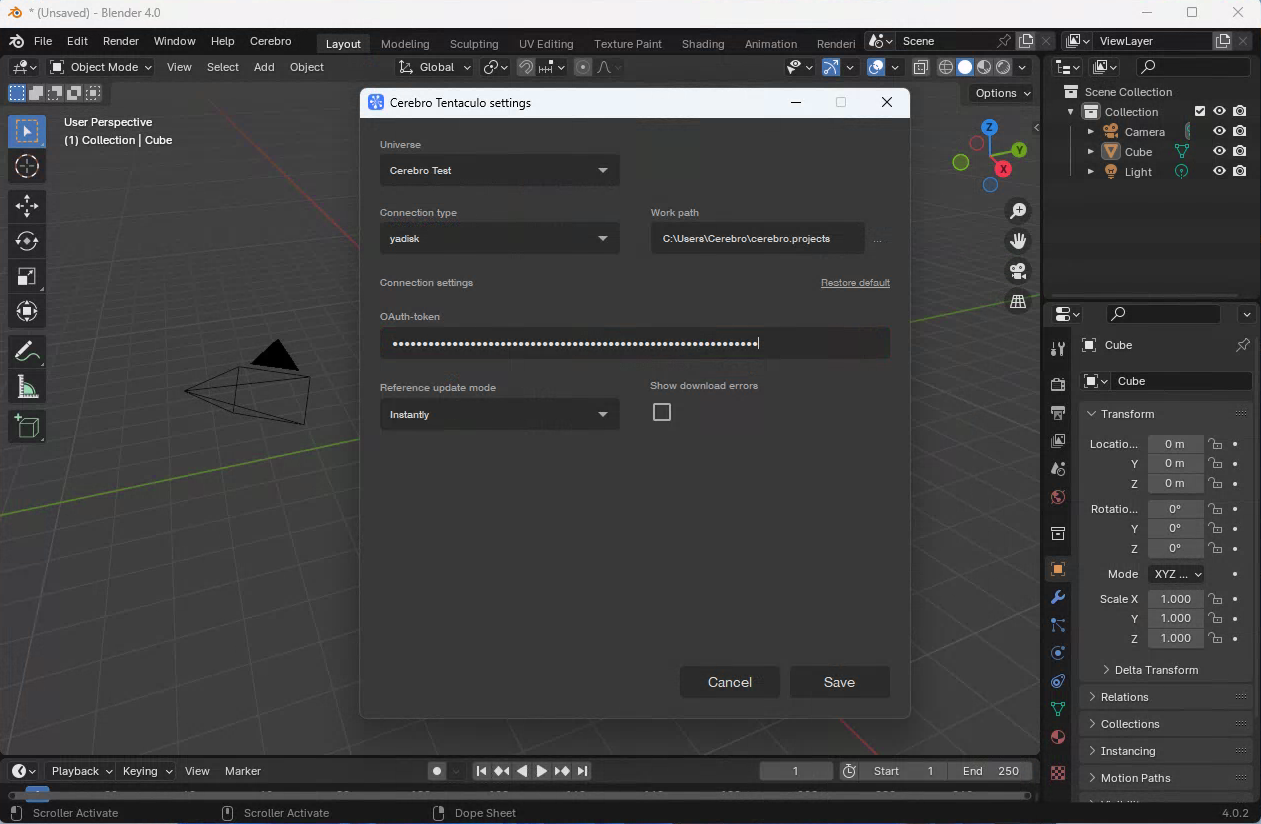The image size is (1261, 824).
Task: Open the Universe dropdown showing Cerebro Test
Action: pyautogui.click(x=500, y=170)
